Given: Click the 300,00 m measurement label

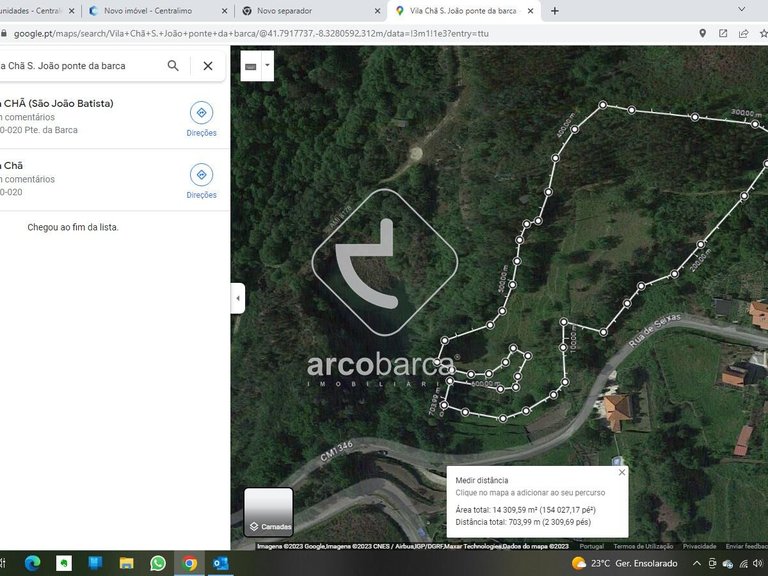Looking at the screenshot, I should [x=746, y=113].
